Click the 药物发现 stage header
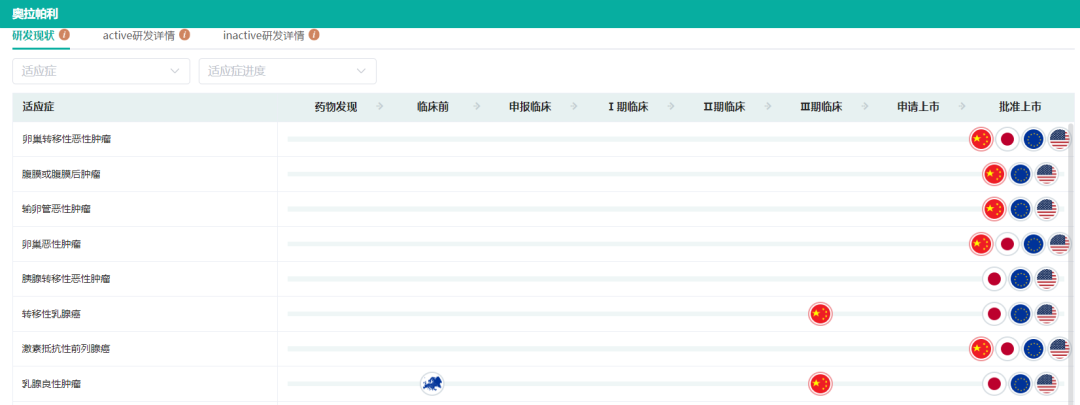Image resolution: width=1080 pixels, height=405 pixels. [336, 107]
